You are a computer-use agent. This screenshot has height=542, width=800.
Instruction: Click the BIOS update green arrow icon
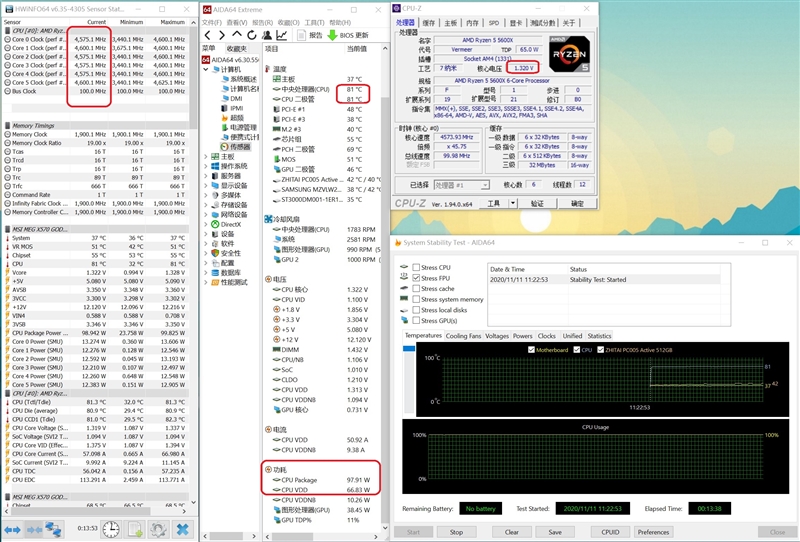coord(332,35)
